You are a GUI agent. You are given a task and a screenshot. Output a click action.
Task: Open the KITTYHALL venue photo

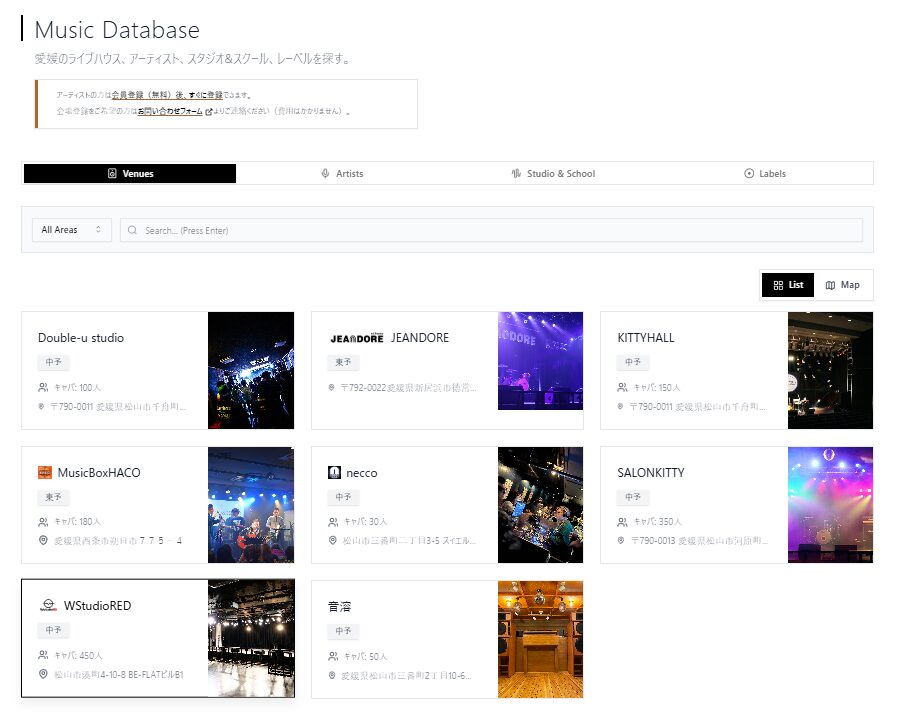click(830, 370)
